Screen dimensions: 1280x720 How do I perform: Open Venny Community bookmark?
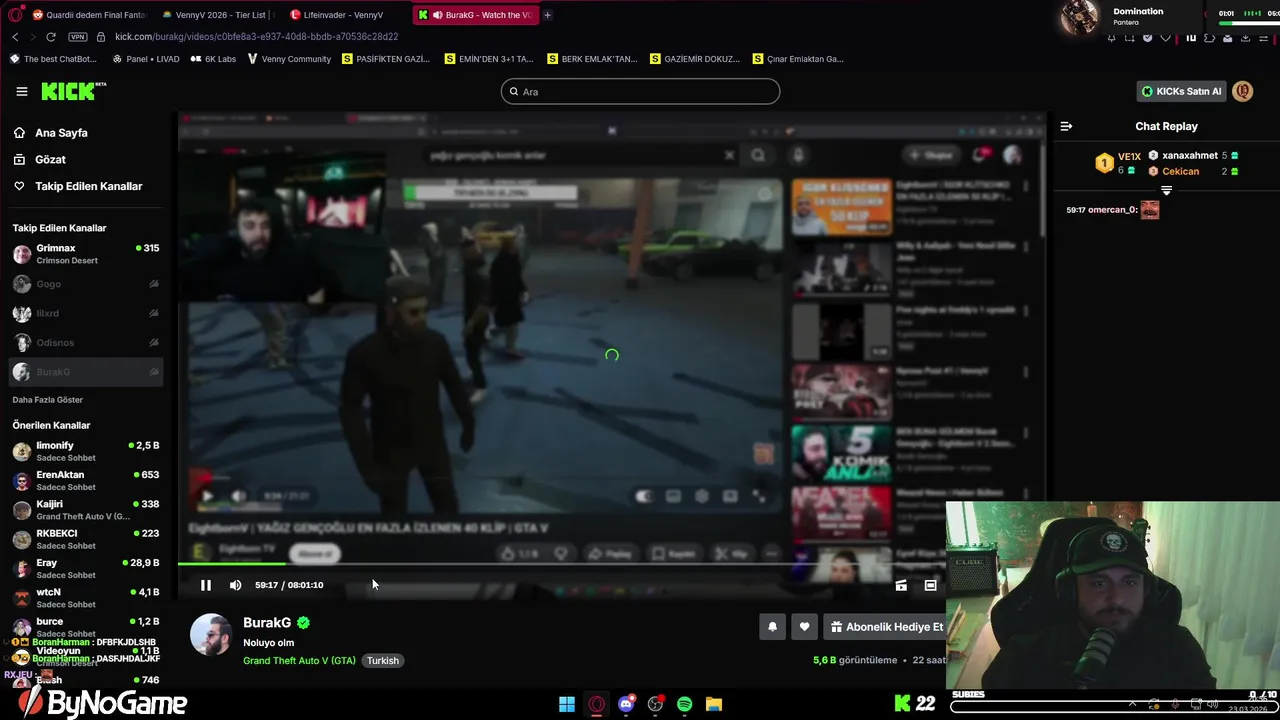tap(289, 59)
